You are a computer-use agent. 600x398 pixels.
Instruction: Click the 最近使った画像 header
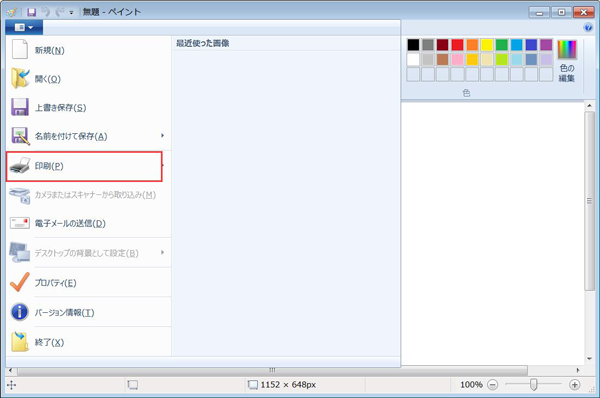(202, 43)
